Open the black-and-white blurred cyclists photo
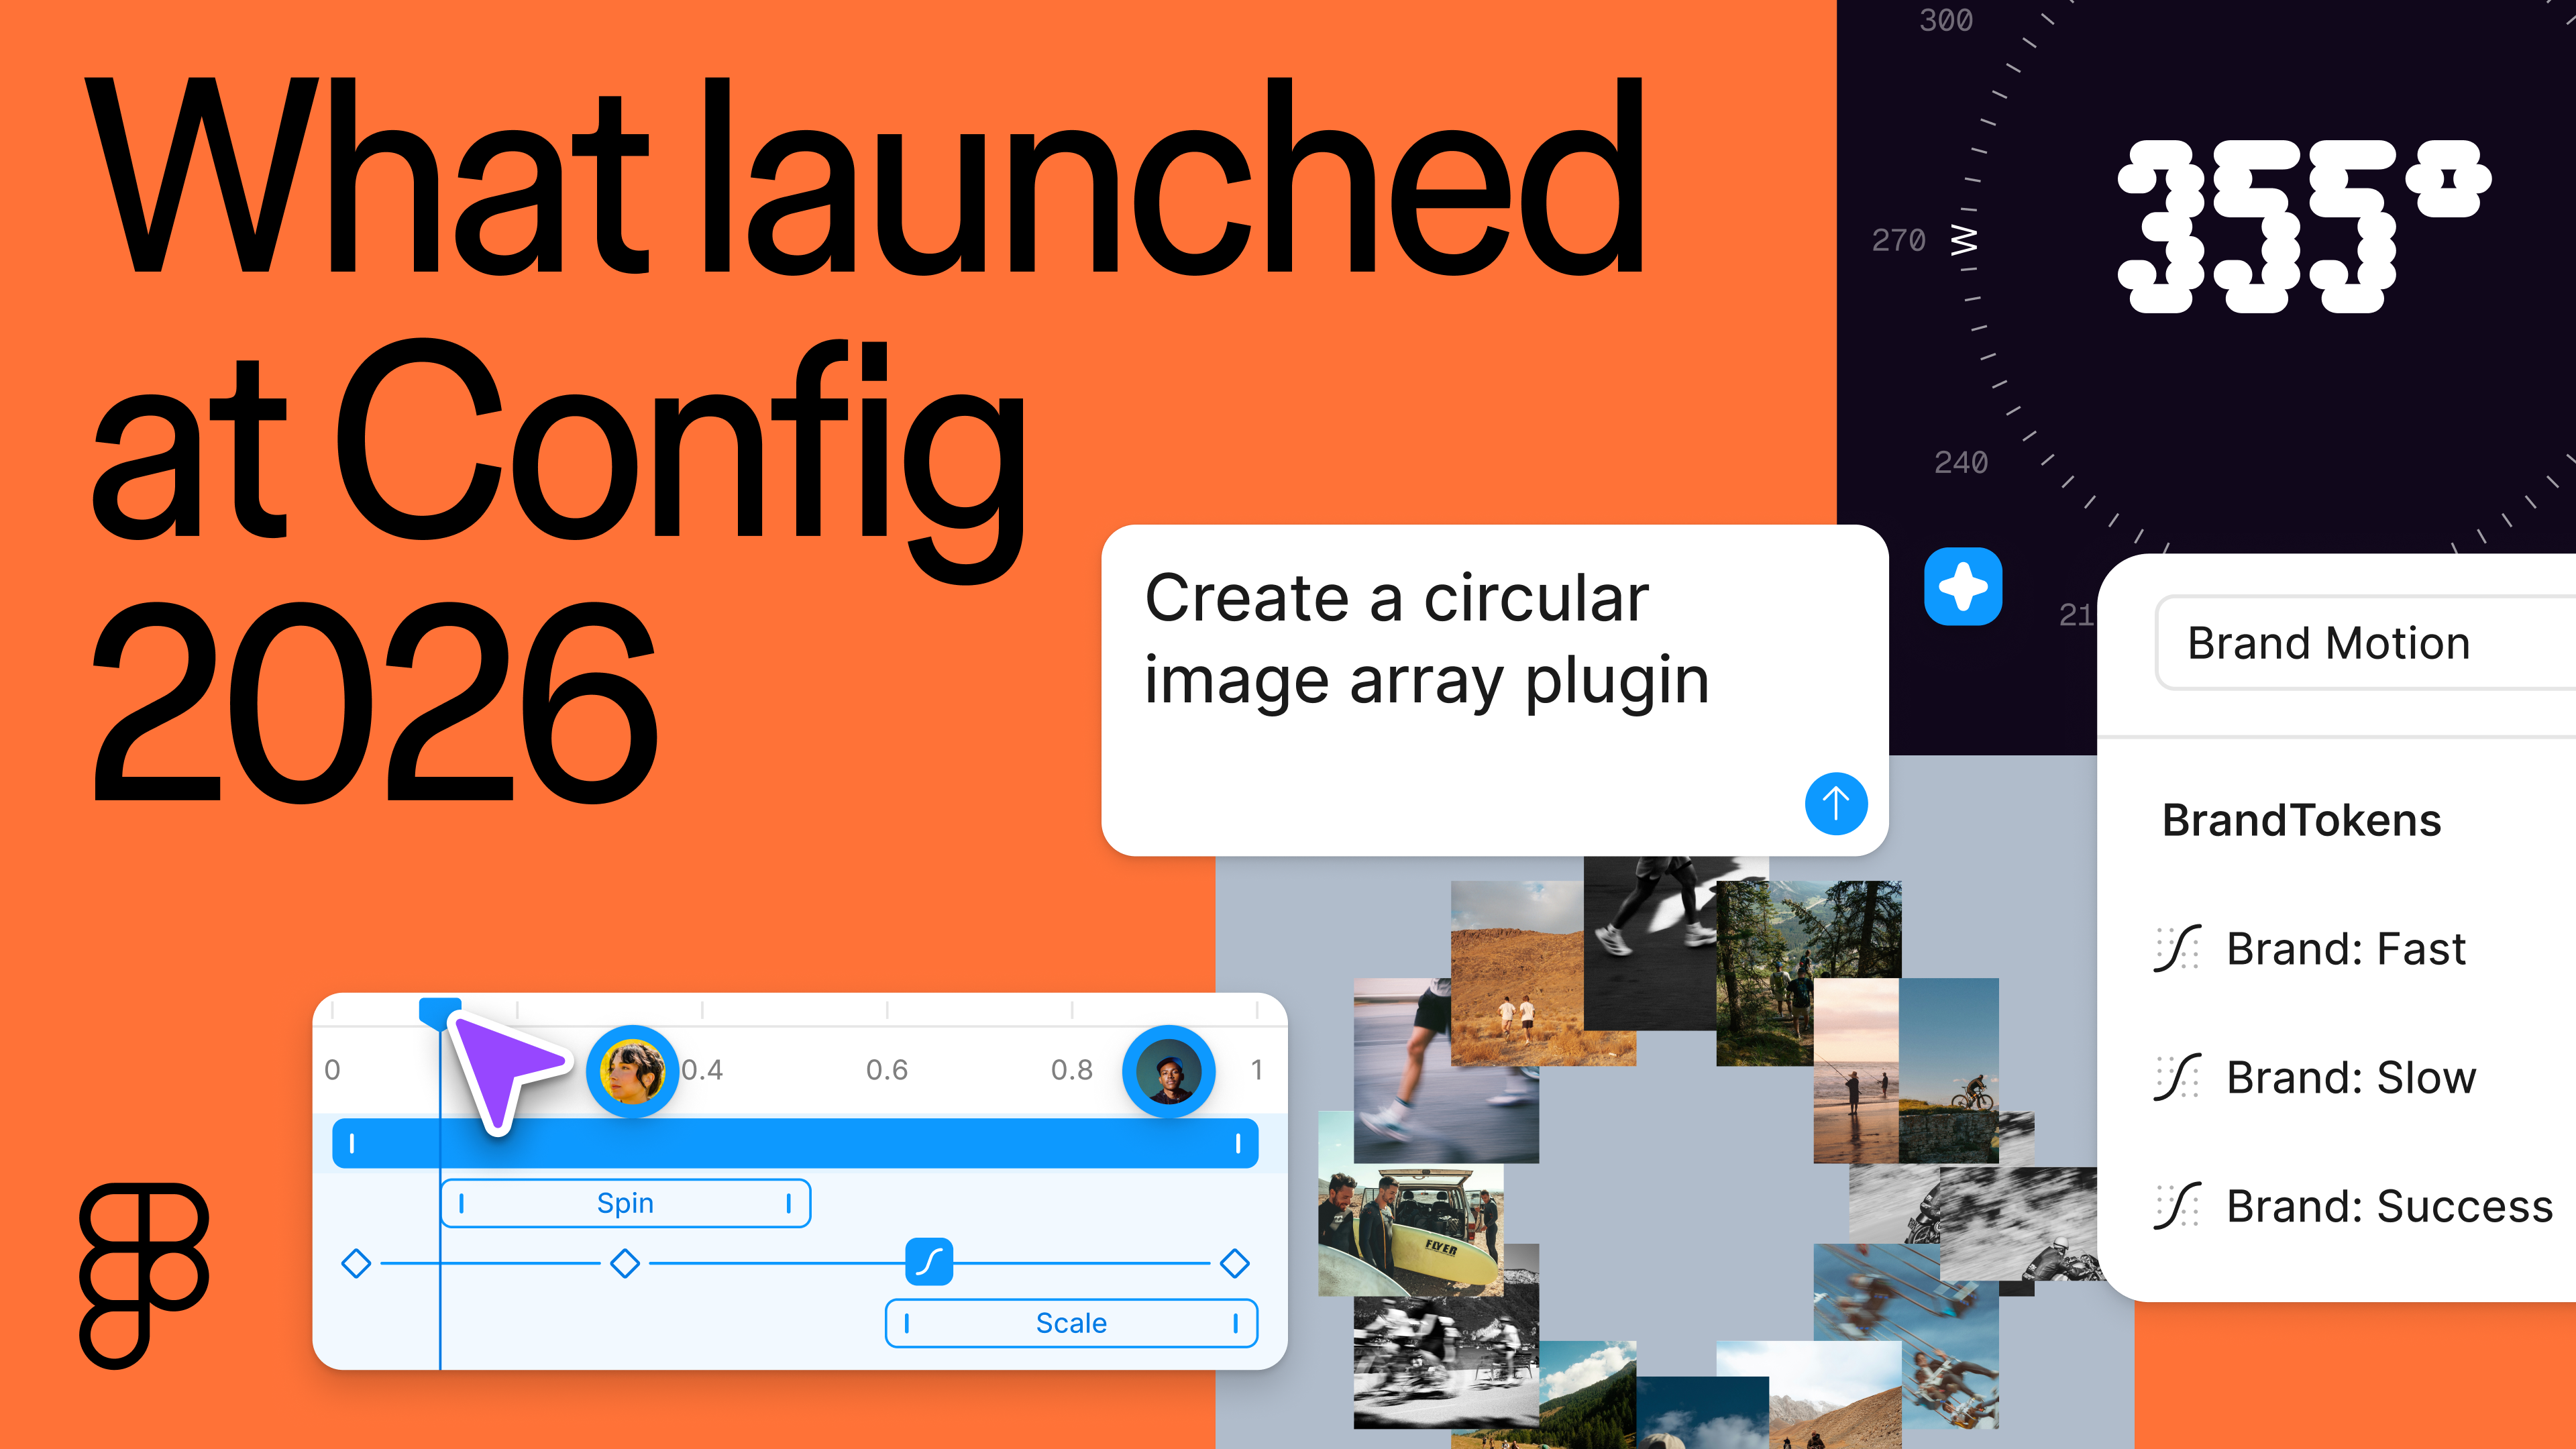 (1446, 1362)
